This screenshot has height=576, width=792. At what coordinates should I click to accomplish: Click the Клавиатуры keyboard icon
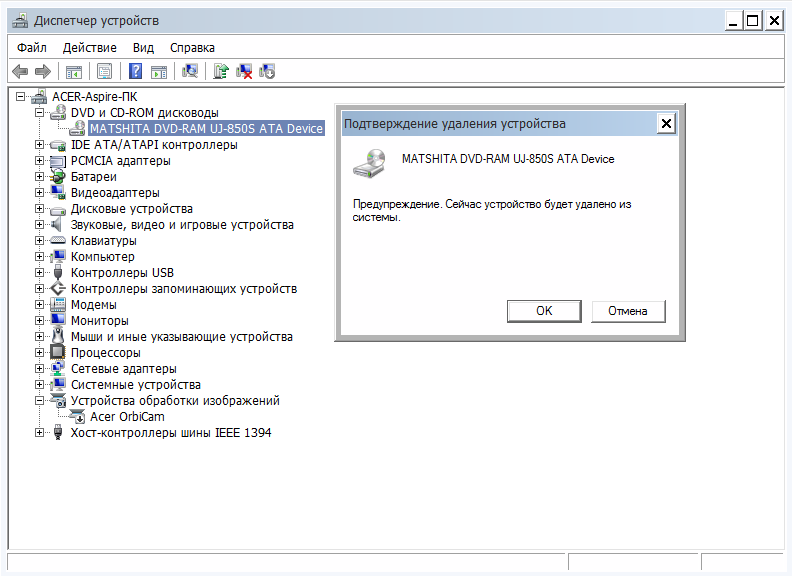point(58,241)
